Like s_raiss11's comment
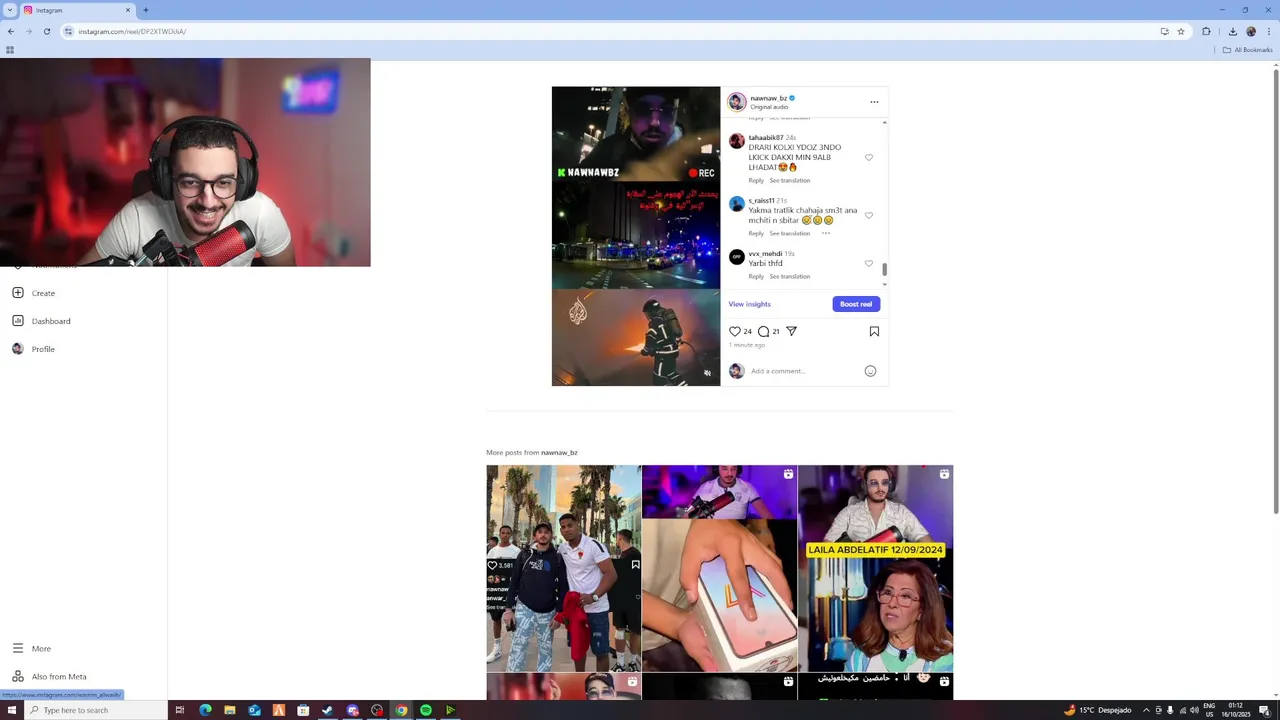Screen dimensions: 1280x720 click(x=869, y=215)
